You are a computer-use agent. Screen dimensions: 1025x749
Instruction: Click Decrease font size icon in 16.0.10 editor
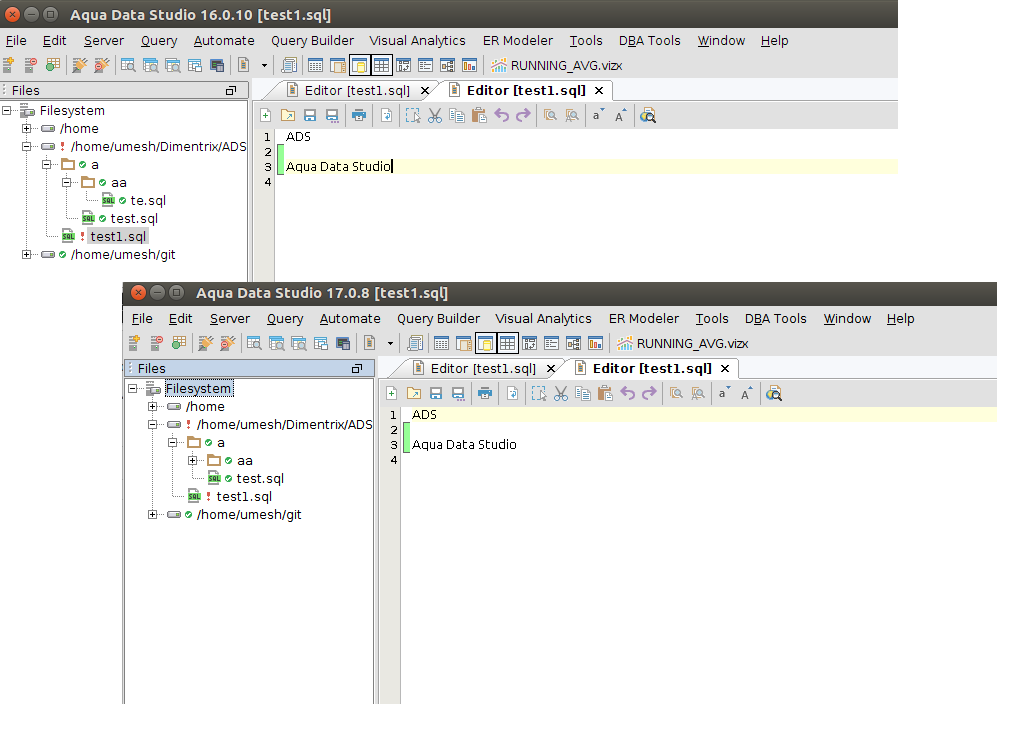pyautogui.click(x=597, y=116)
